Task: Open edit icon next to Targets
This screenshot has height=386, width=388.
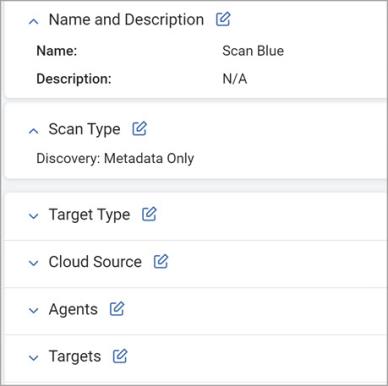Action: 120,356
